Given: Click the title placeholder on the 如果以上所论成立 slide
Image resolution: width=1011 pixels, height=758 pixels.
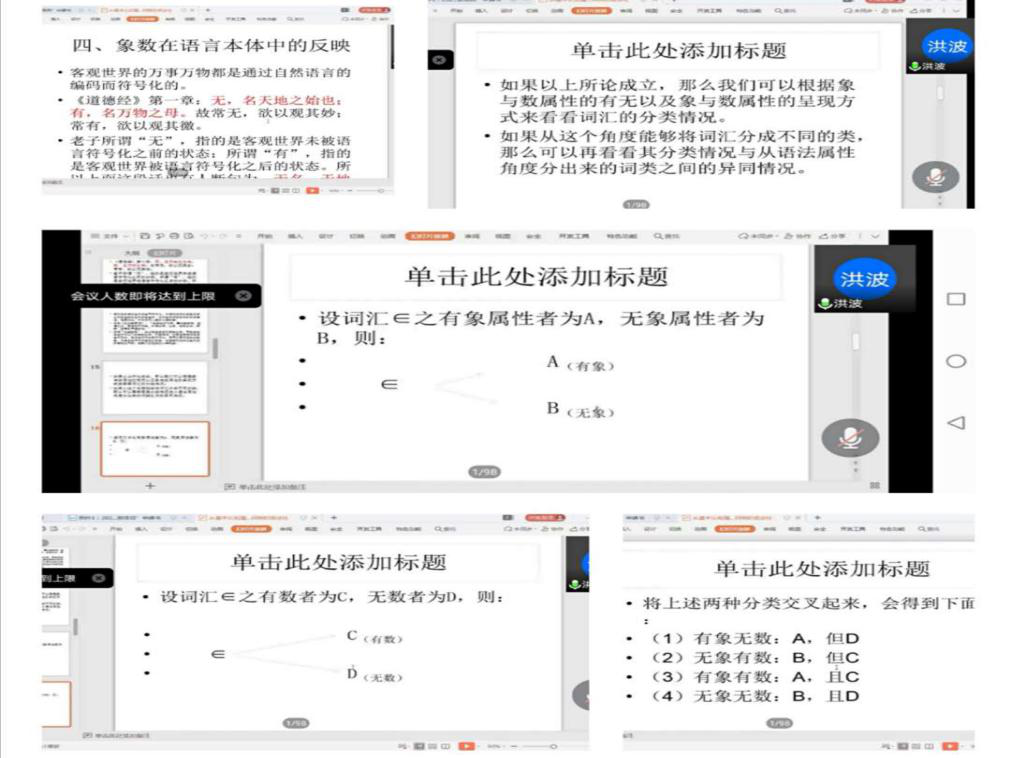Looking at the screenshot, I should click(x=678, y=50).
